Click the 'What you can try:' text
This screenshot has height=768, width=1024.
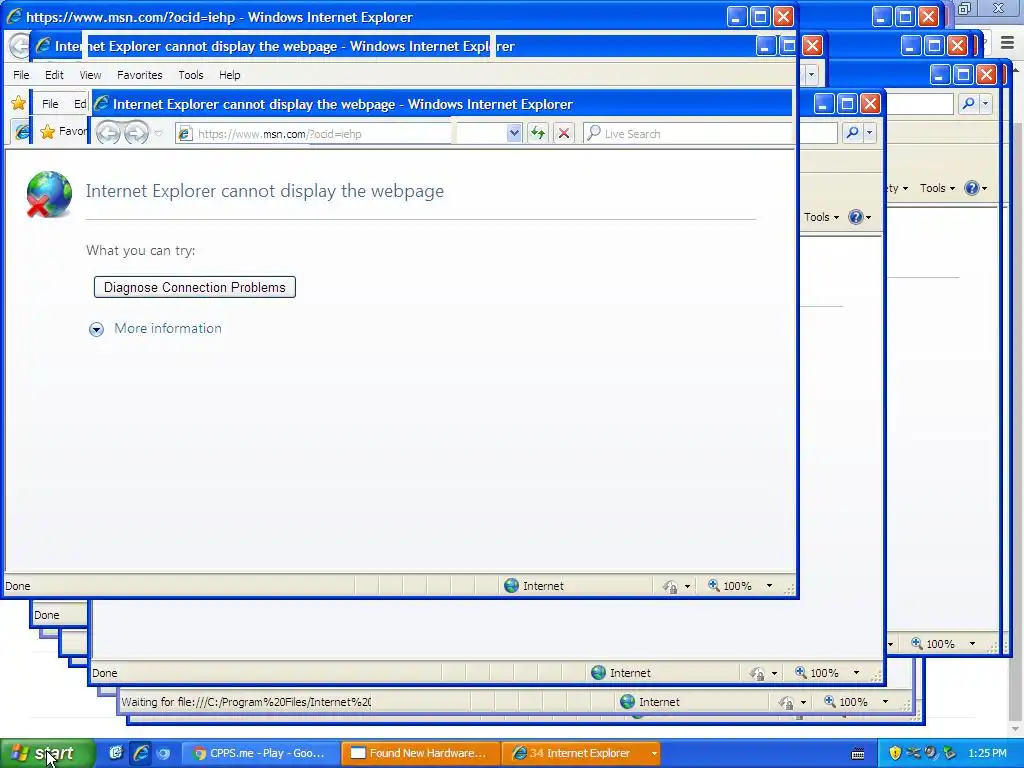(x=140, y=251)
